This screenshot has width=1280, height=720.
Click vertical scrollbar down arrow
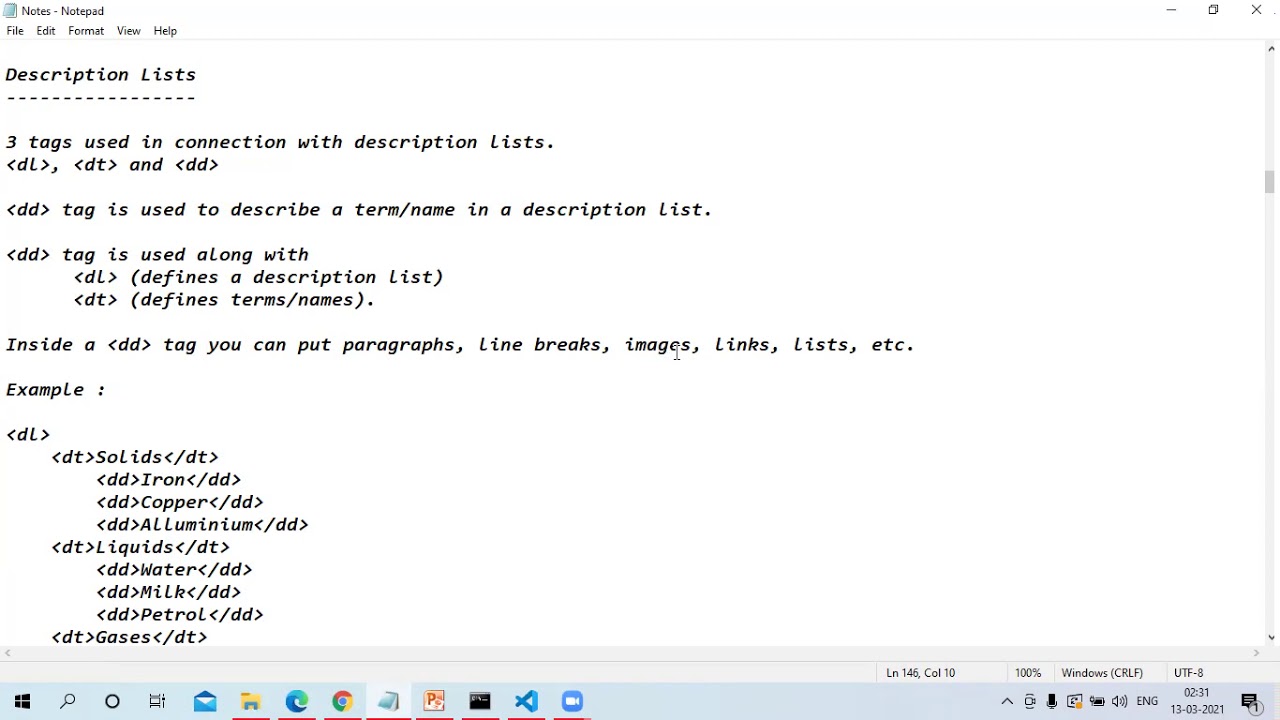[x=1271, y=637]
